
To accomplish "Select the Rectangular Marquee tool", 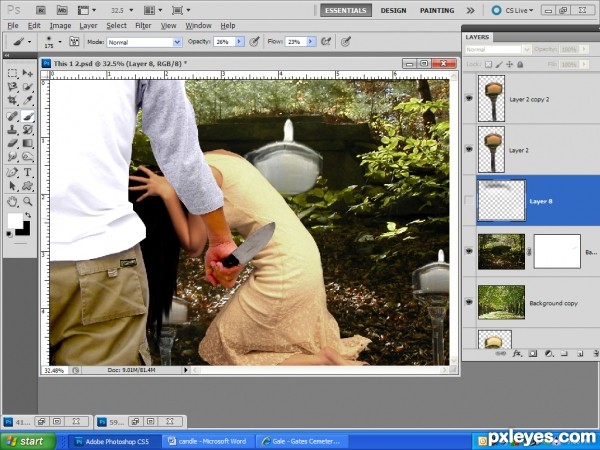I will tap(12, 73).
